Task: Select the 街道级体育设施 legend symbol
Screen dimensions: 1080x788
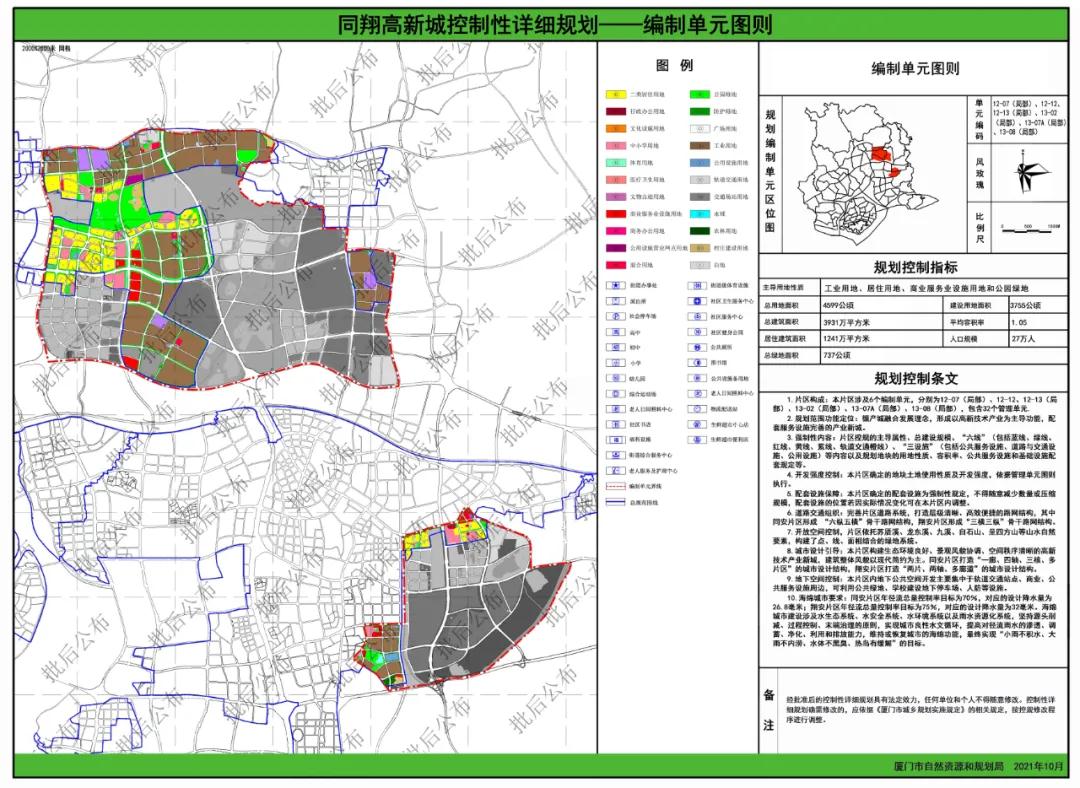Action: click(x=698, y=285)
